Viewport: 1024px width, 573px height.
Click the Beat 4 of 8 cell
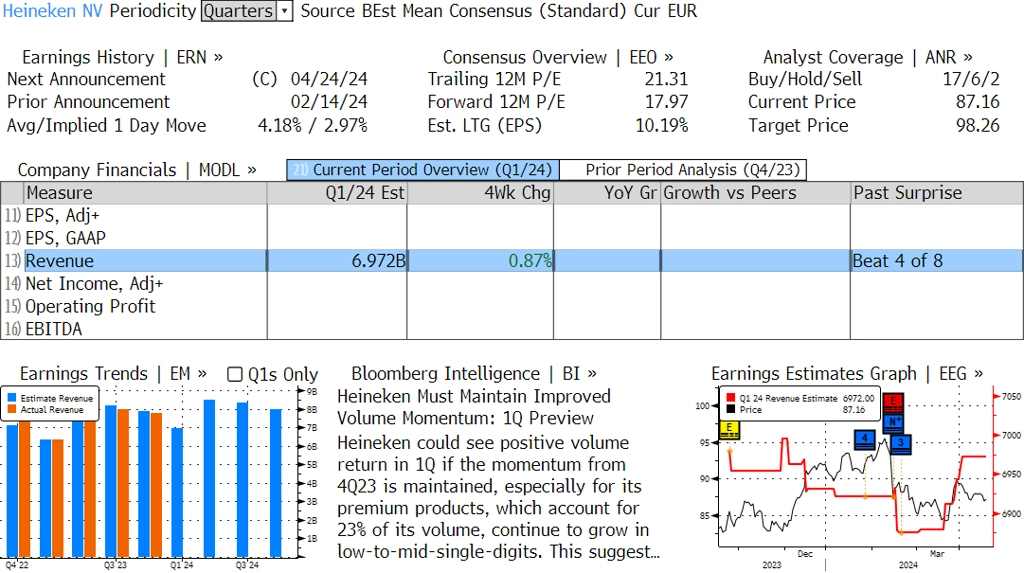tap(937, 261)
